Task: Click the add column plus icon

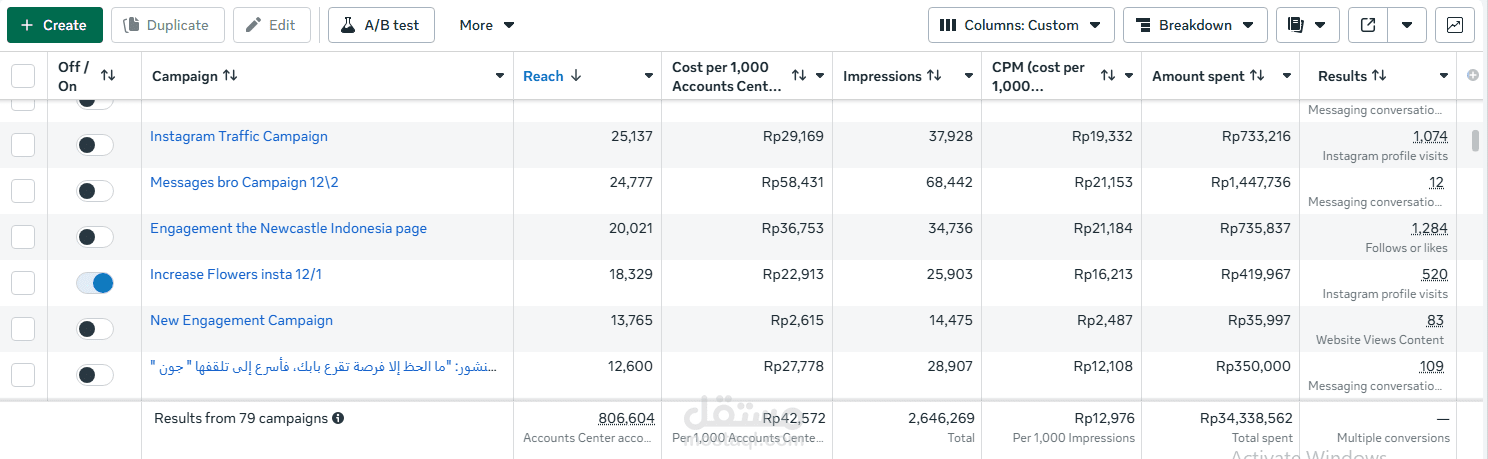Action: point(1472,76)
